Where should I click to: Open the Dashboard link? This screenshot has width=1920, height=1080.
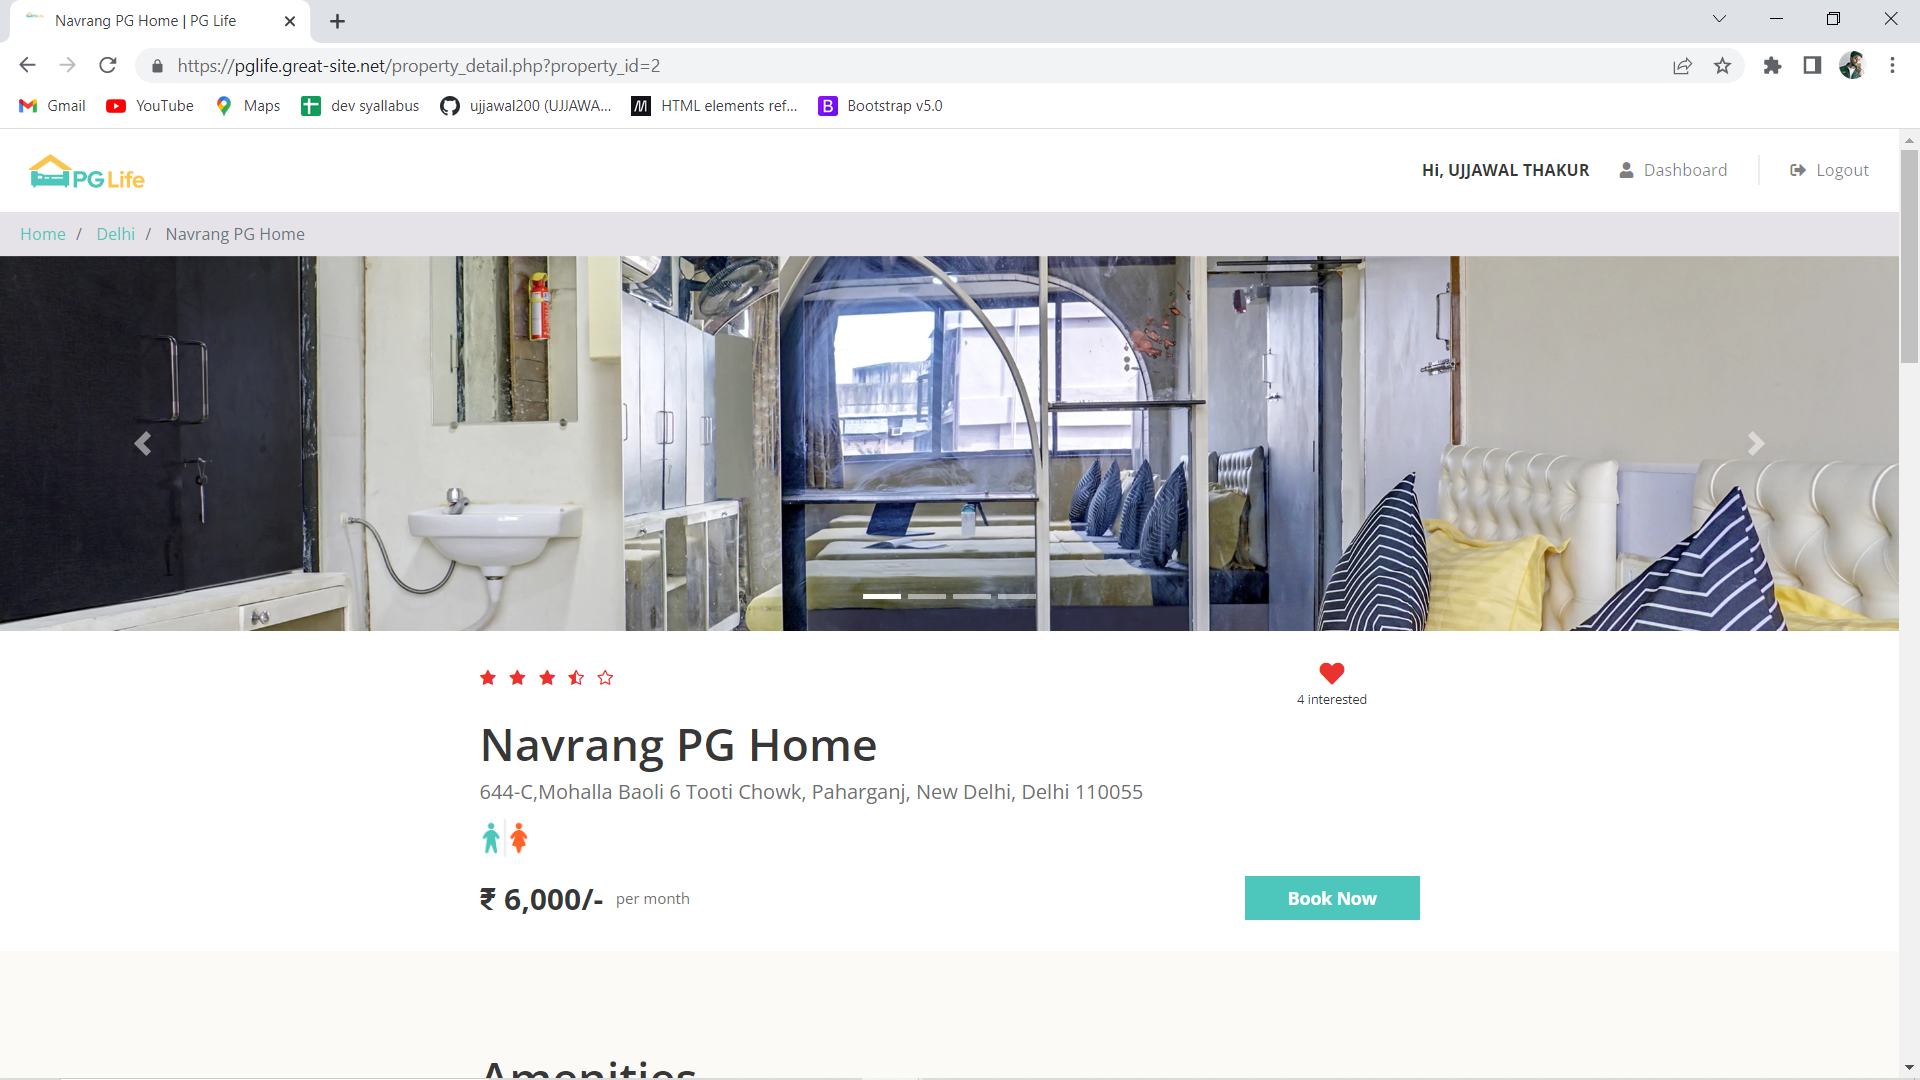[x=1673, y=170]
